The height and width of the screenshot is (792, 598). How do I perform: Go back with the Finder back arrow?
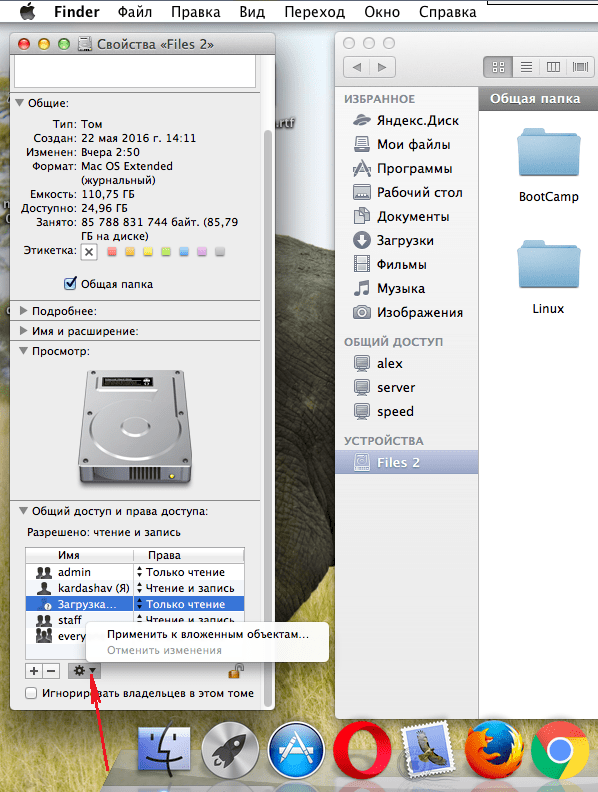[357, 67]
